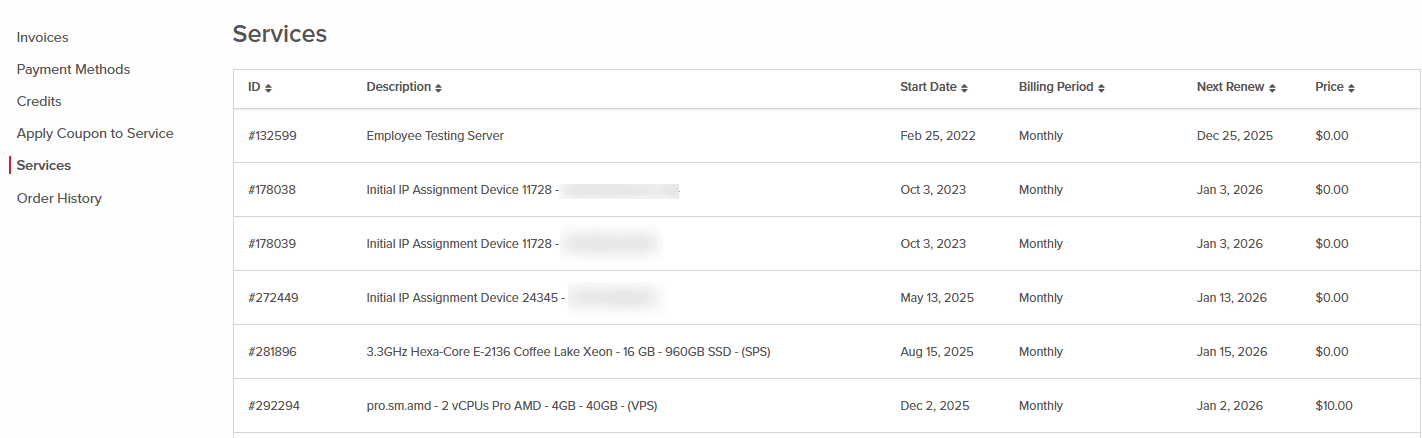Viewport: 1422px width, 438px height.
Task: Click the Billing Period sort icon
Action: pos(1101,88)
